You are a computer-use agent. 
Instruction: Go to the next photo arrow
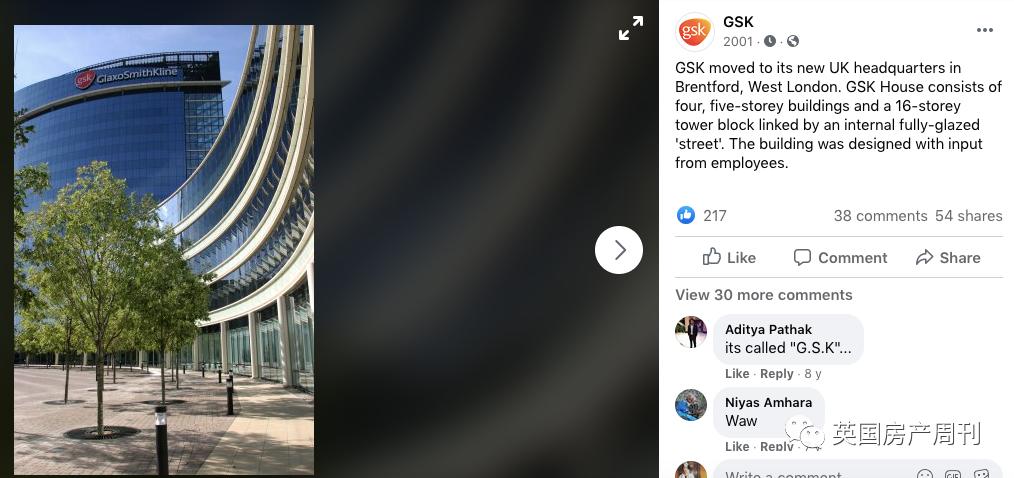click(x=619, y=250)
